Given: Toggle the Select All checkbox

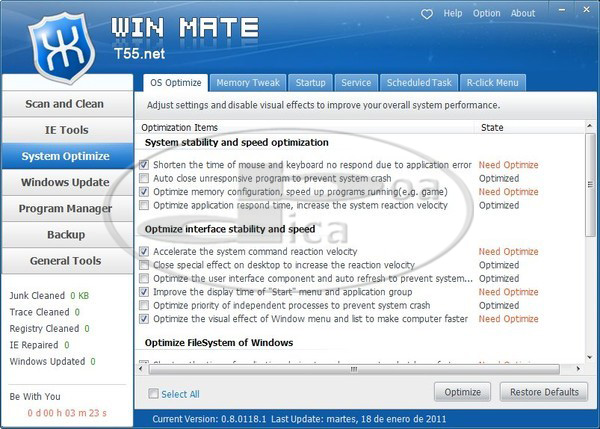Looking at the screenshot, I should (x=153, y=394).
